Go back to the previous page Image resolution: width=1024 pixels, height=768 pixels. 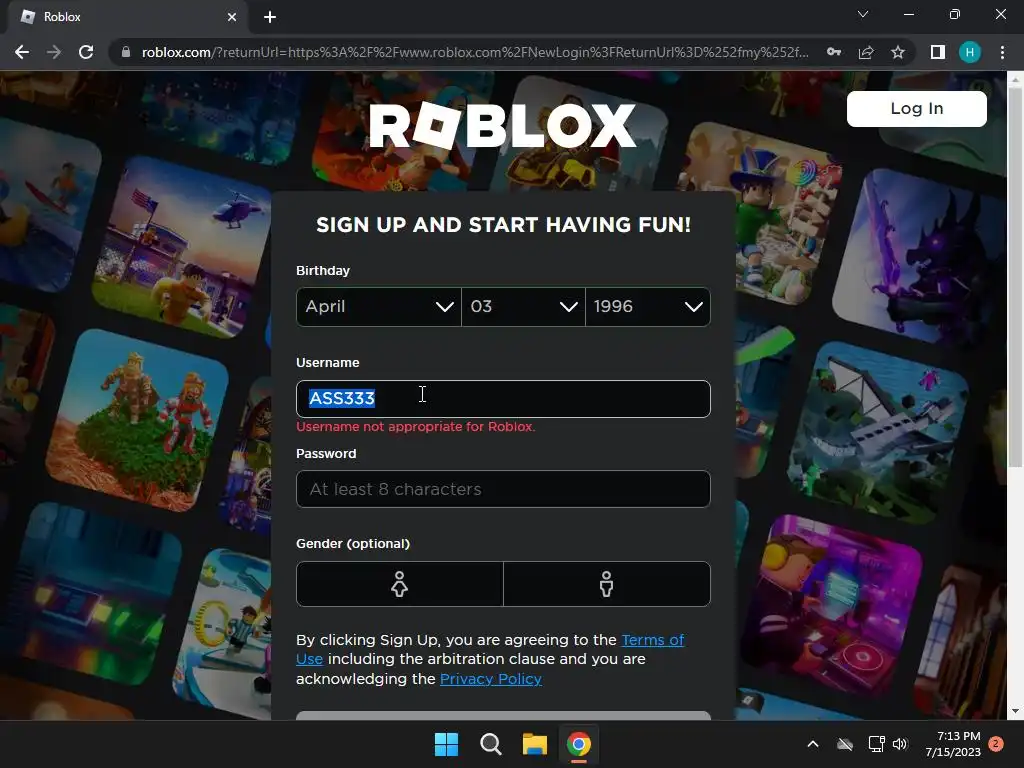[22, 52]
